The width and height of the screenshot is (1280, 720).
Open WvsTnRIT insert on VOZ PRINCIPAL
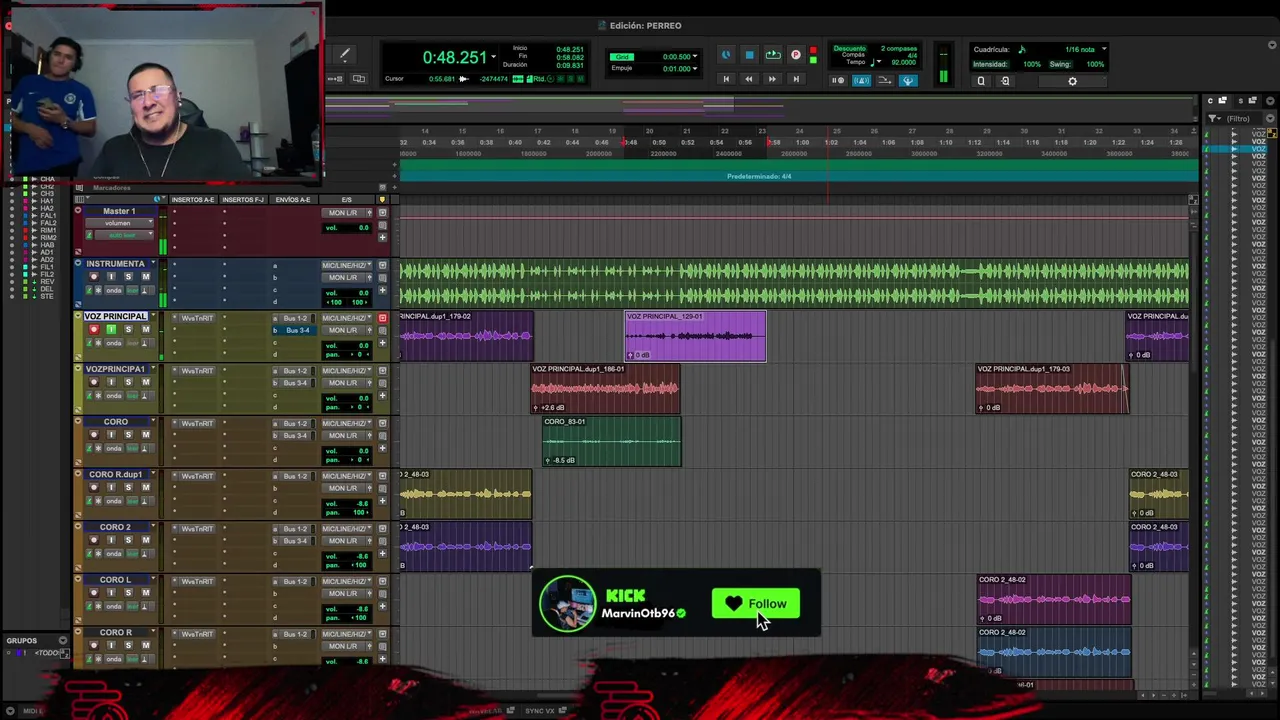point(196,318)
